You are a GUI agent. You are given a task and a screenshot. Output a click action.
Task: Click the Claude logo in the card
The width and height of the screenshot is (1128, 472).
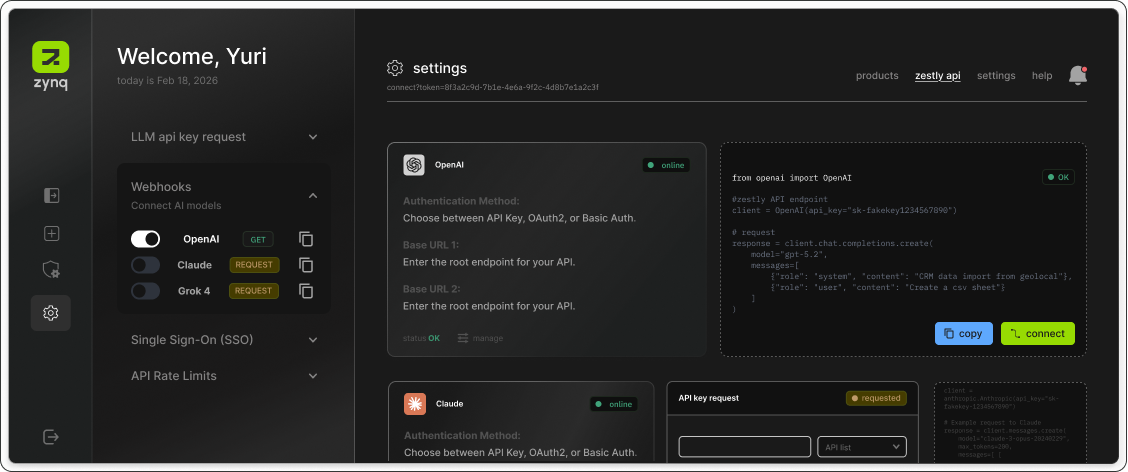pyautogui.click(x=414, y=404)
